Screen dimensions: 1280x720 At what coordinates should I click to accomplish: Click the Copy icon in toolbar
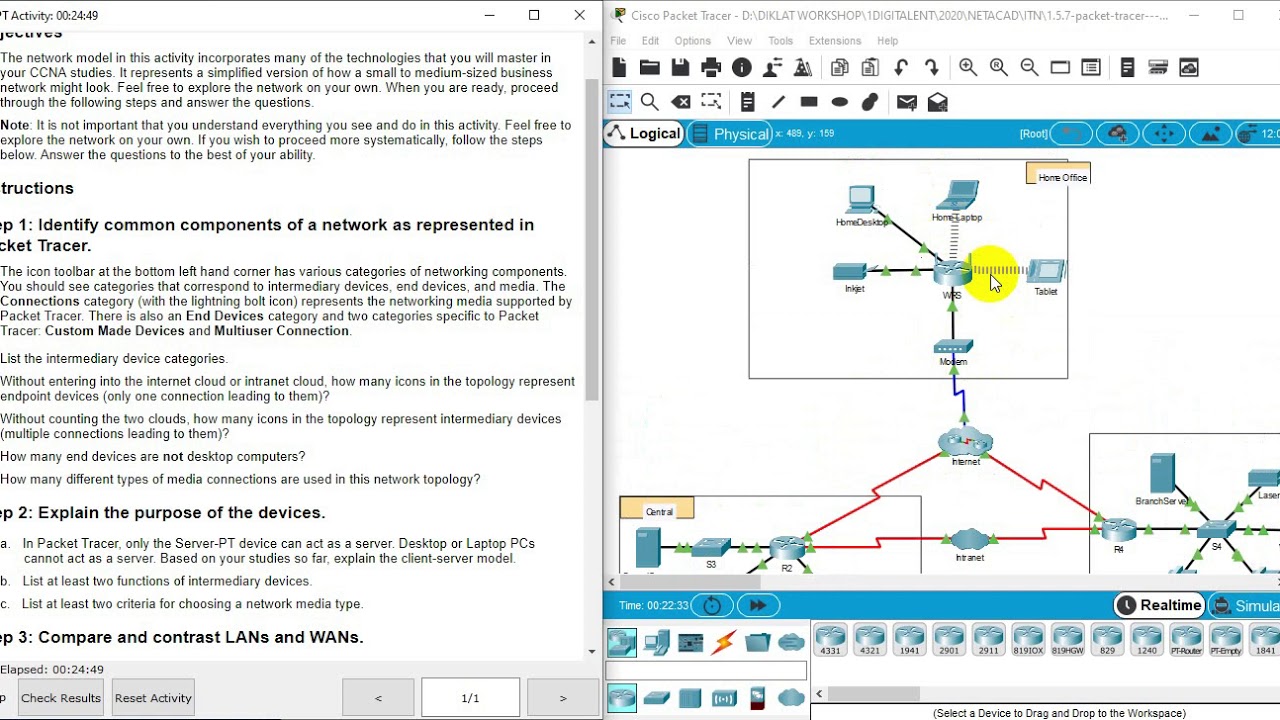tap(840, 67)
